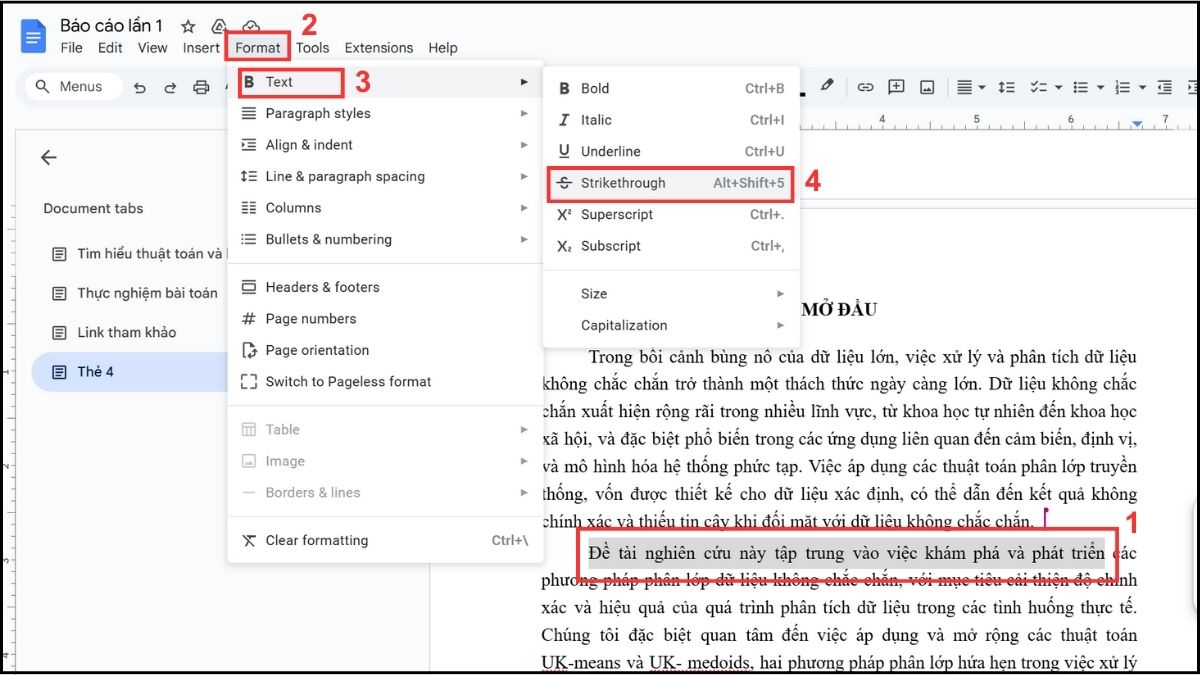This screenshot has width=1200, height=675.
Task: Add a comment with the comment icon
Action: 896,87
